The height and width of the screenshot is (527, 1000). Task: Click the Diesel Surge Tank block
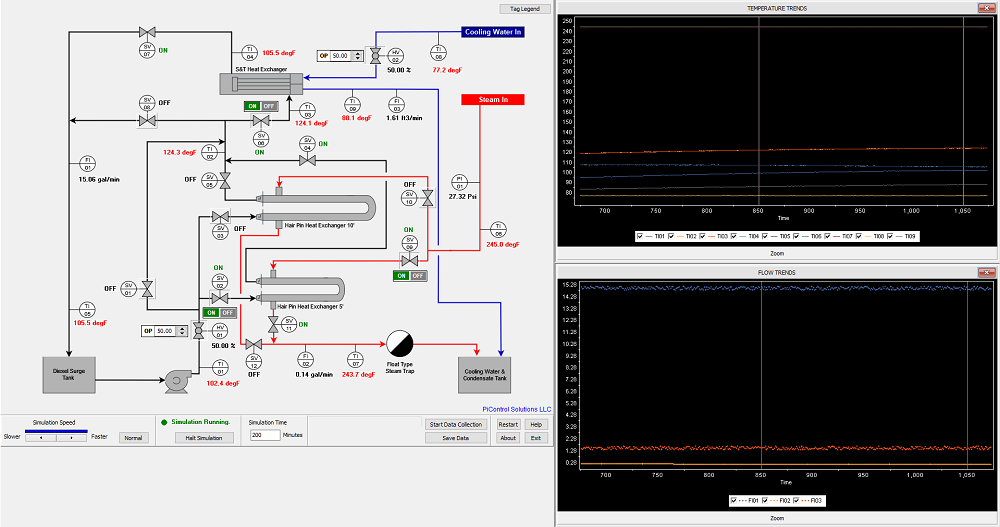point(69,375)
